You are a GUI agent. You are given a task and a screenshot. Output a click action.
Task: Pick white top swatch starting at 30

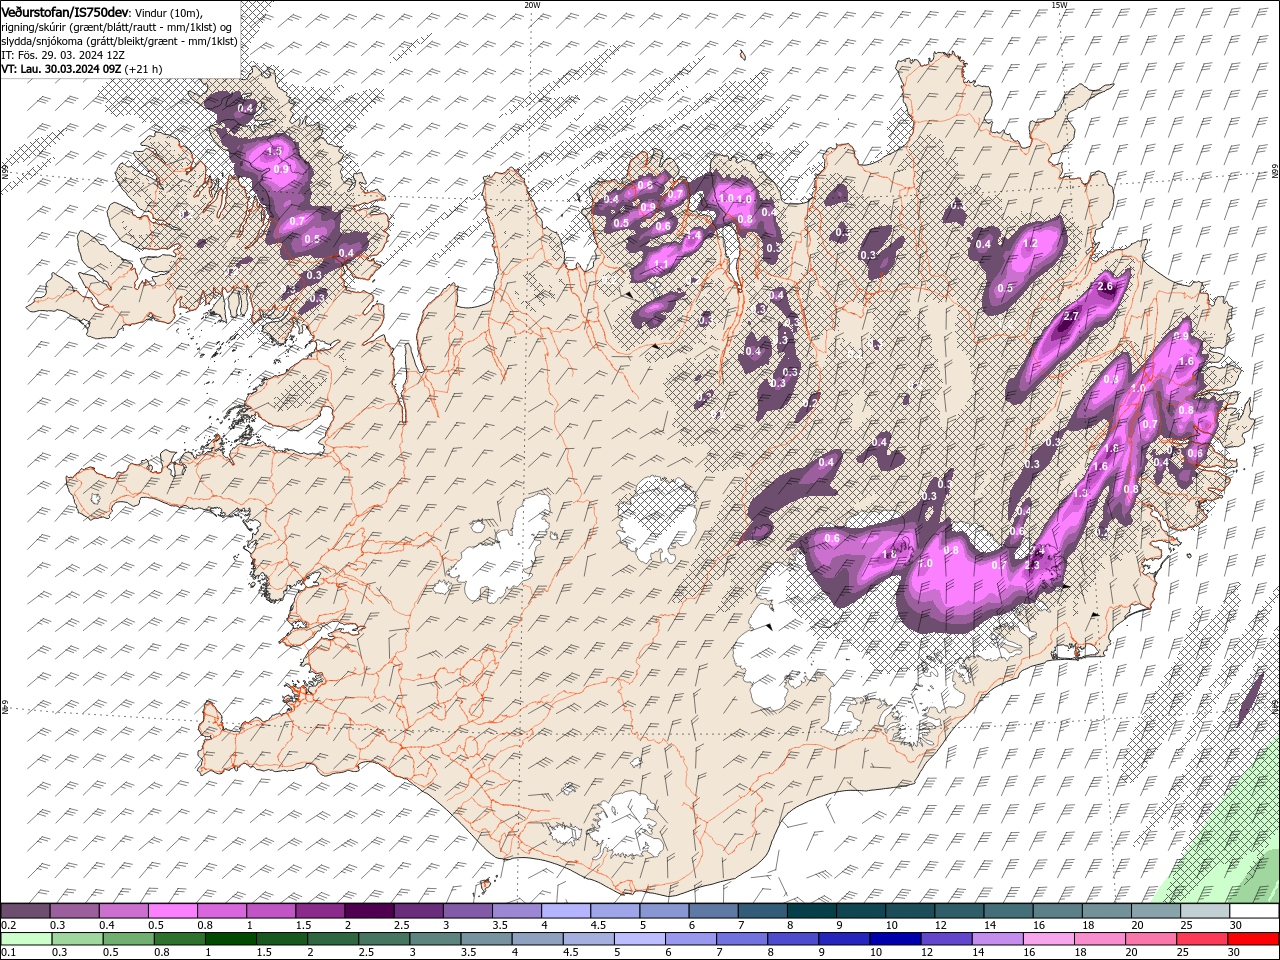tap(1254, 911)
